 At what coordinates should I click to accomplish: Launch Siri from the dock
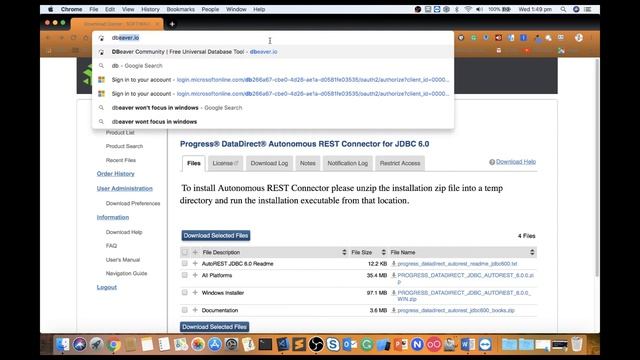(80, 344)
